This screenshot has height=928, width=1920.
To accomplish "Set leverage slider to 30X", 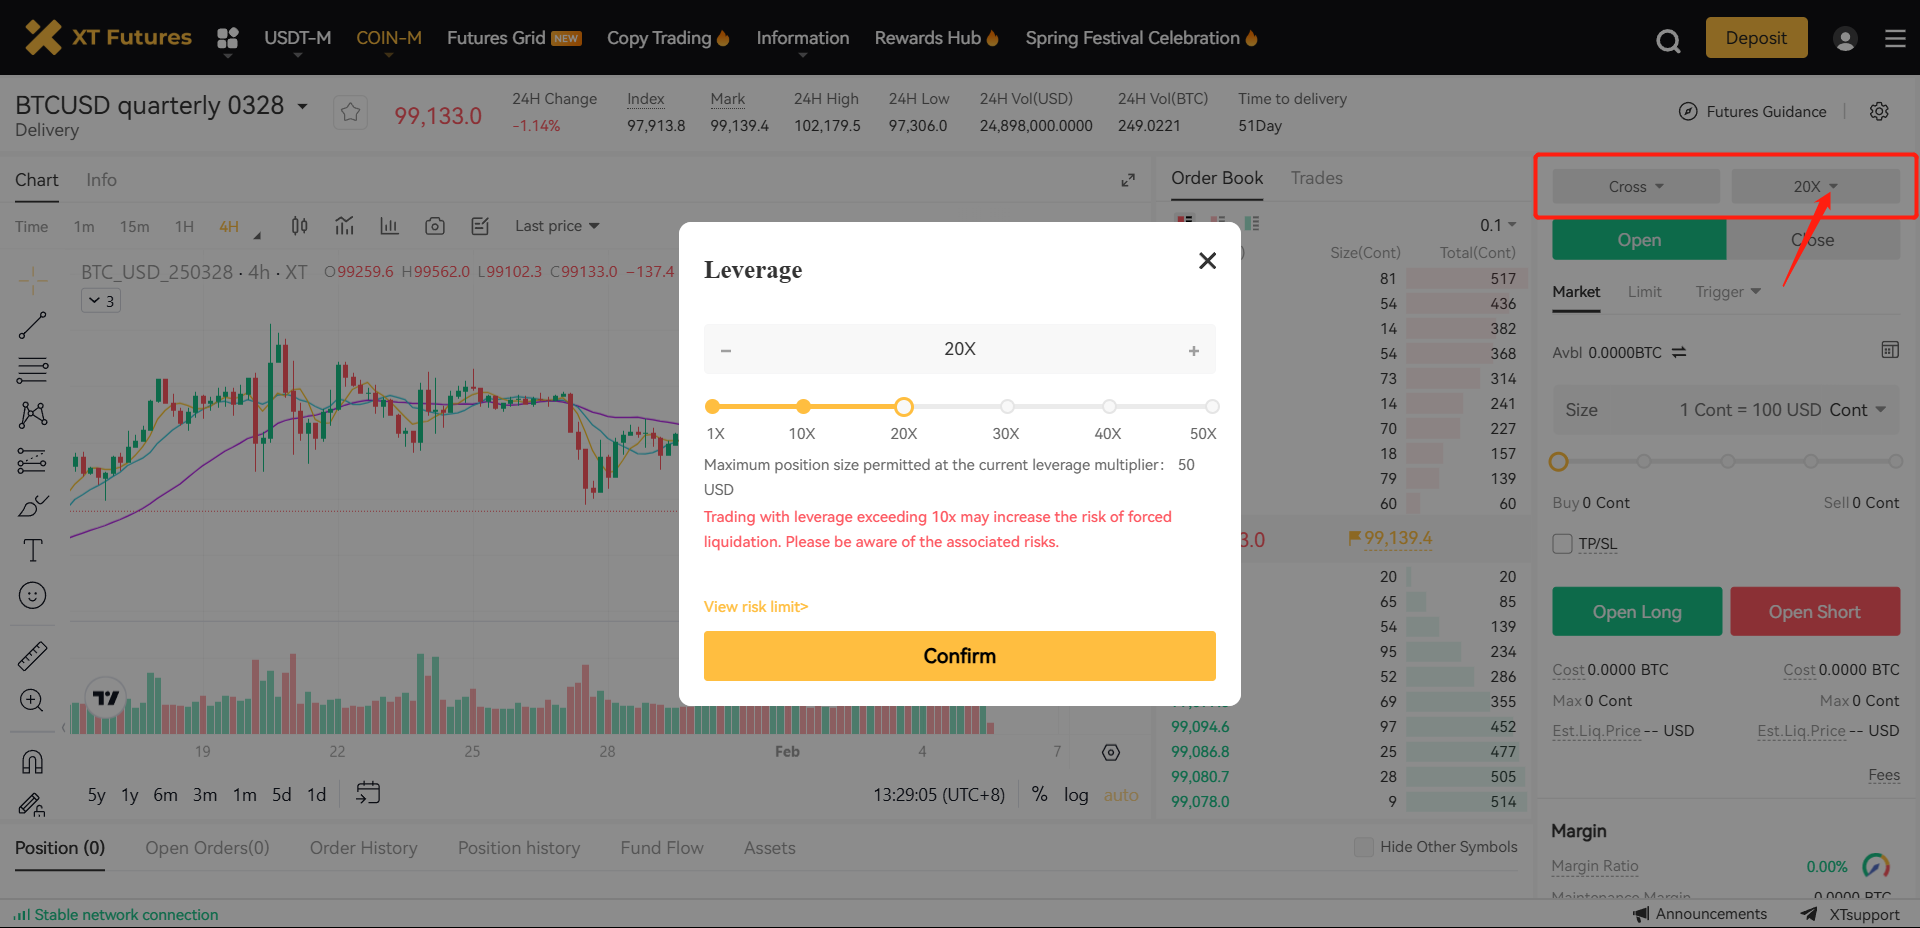I will (x=1007, y=407).
